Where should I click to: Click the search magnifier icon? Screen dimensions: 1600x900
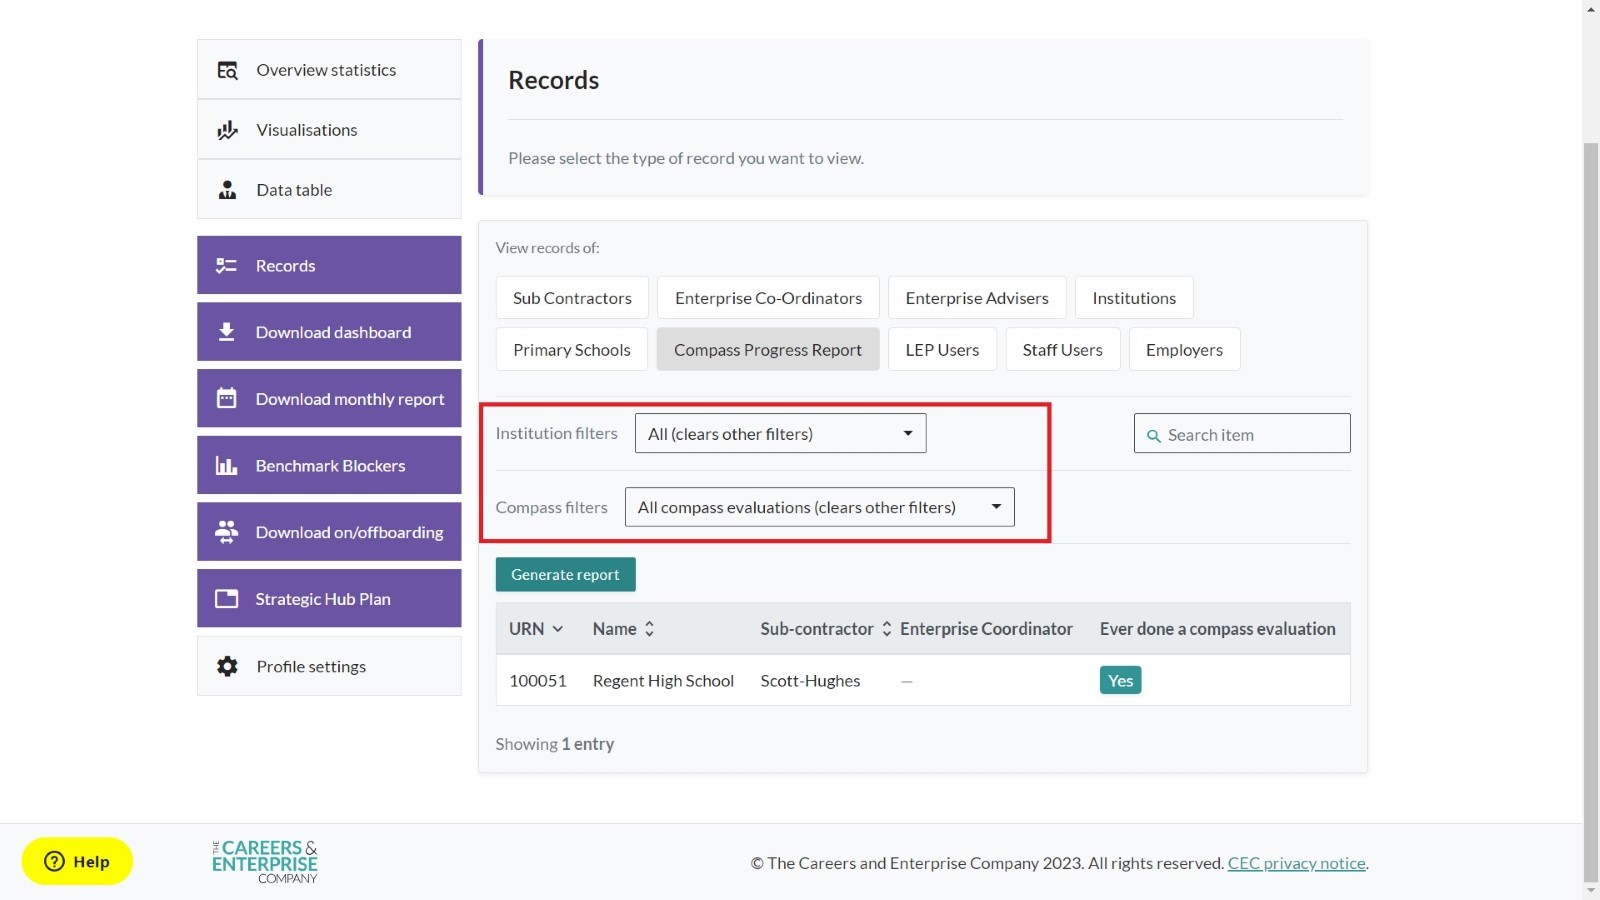click(x=1153, y=436)
